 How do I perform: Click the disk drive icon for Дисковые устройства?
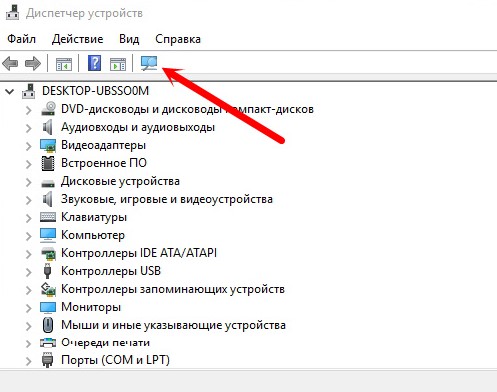pos(48,183)
